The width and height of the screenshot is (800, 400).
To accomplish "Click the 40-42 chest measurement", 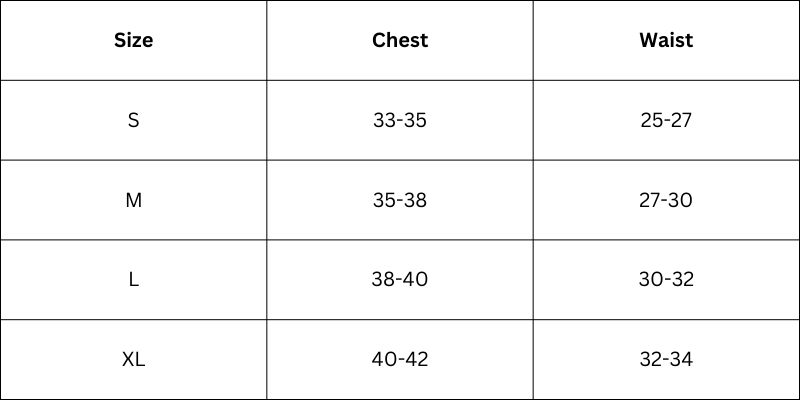I will pos(400,359).
